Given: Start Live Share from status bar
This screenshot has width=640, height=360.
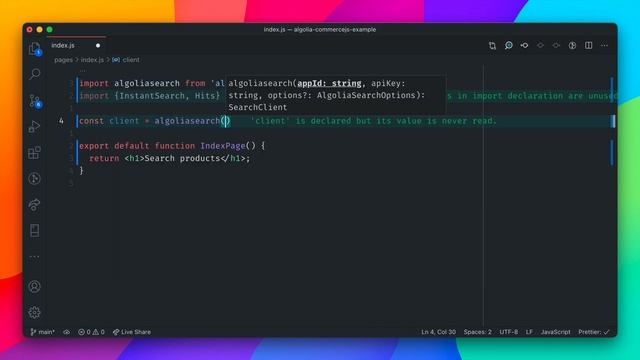Looking at the screenshot, I should [x=132, y=332].
